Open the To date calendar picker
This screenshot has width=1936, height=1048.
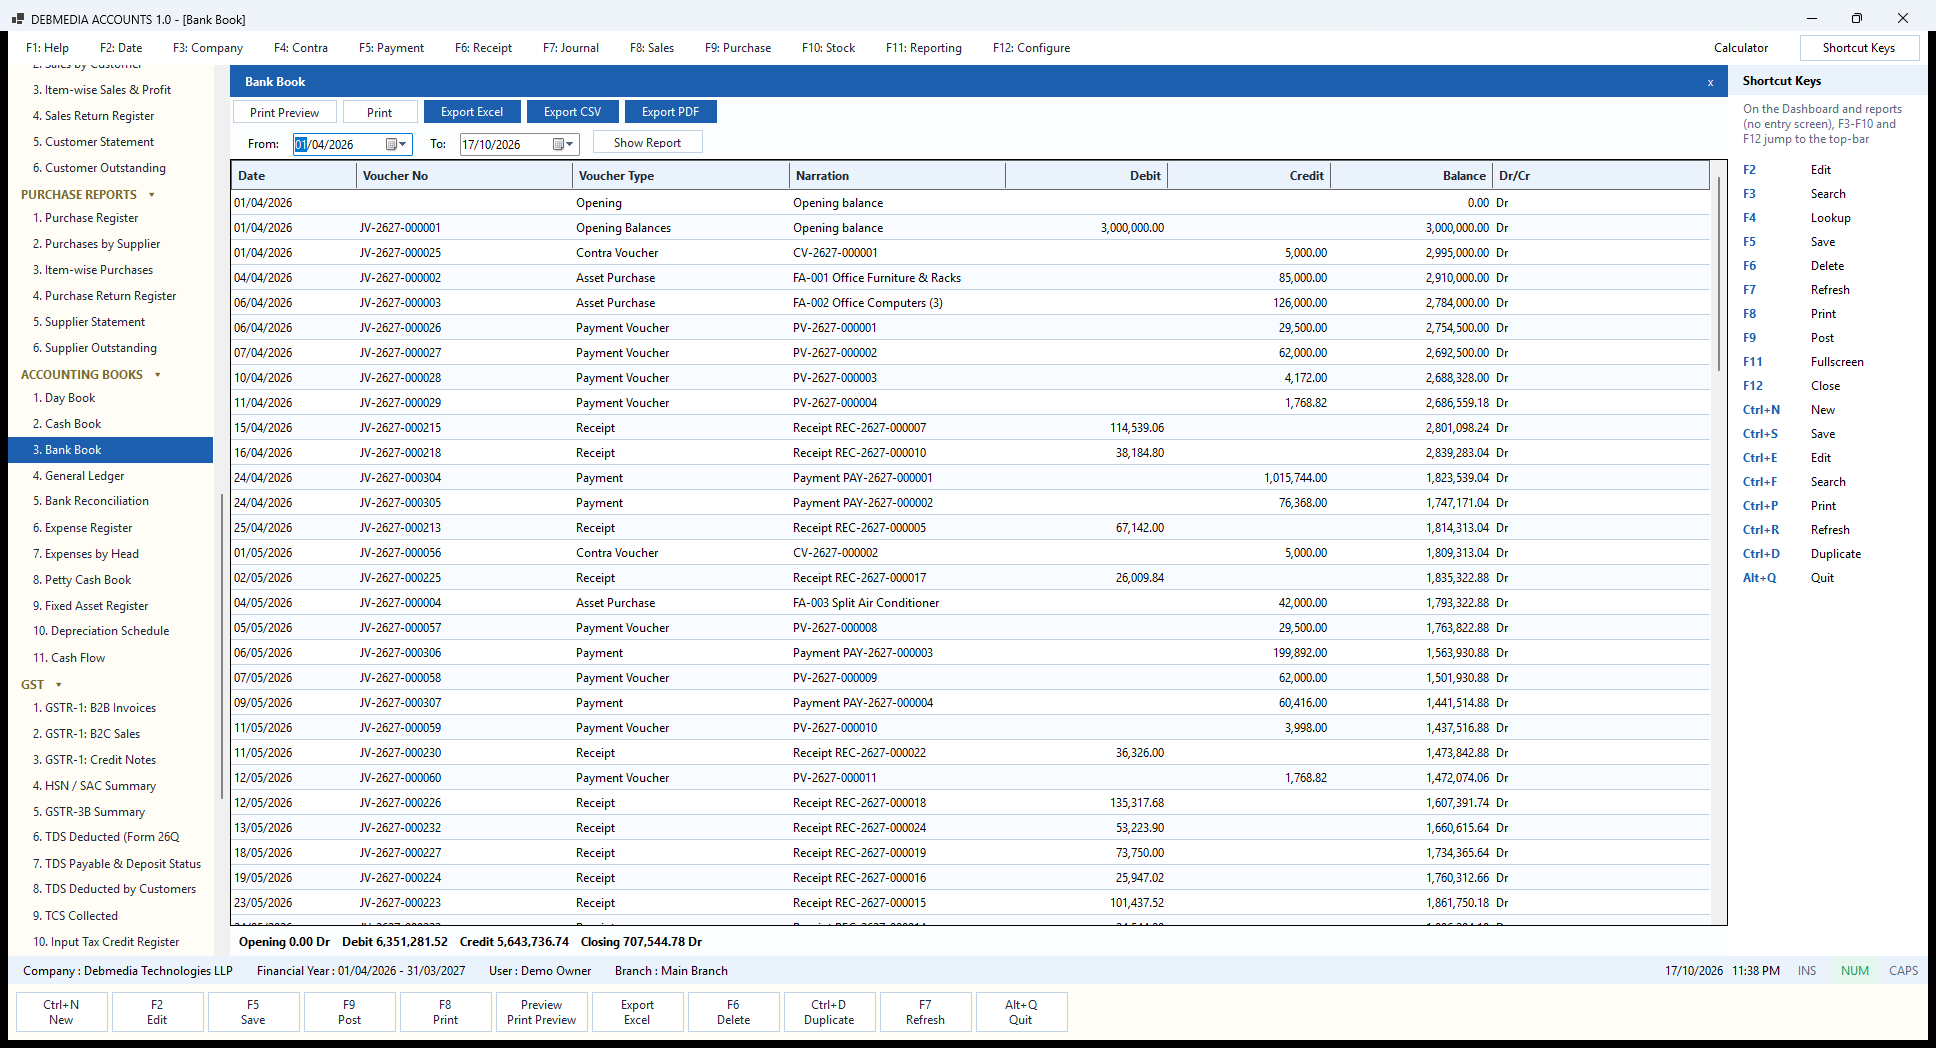click(559, 144)
